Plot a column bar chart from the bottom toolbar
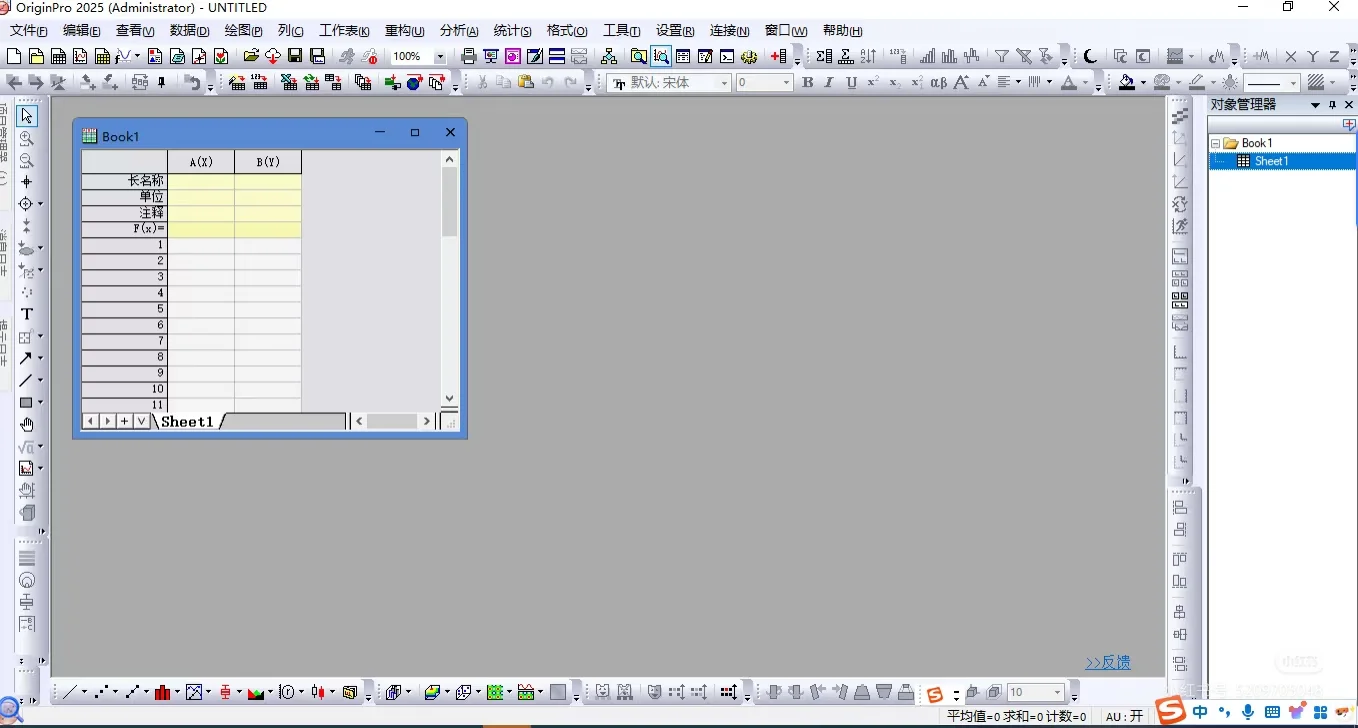1358x728 pixels. (x=162, y=692)
